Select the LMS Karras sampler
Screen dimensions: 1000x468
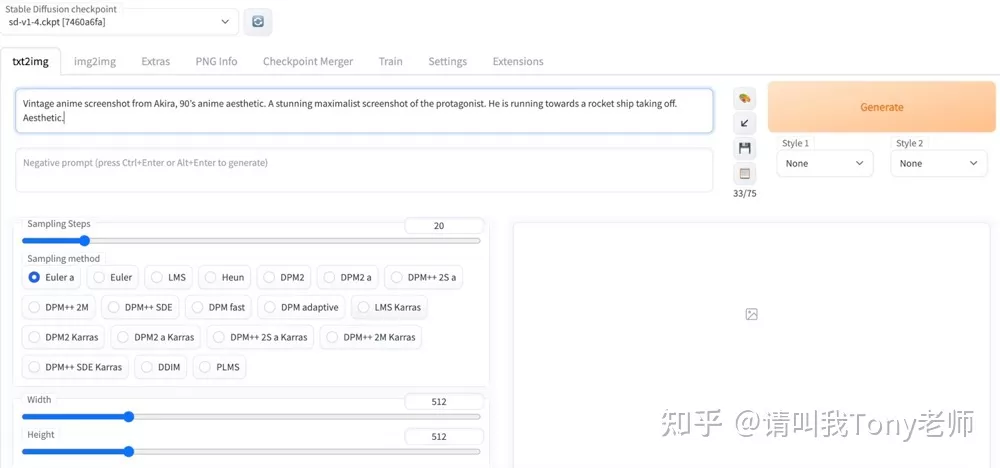pos(390,307)
